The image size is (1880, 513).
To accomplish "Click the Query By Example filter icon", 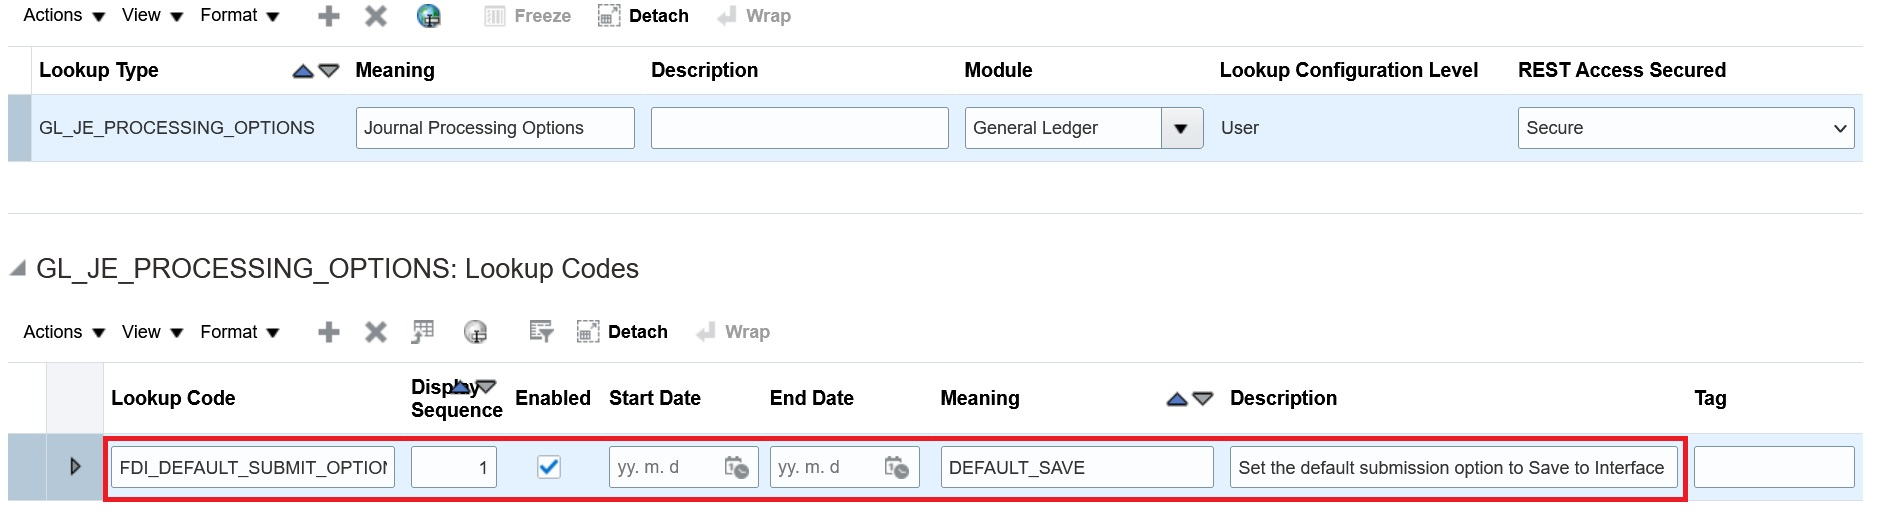I will (x=541, y=332).
